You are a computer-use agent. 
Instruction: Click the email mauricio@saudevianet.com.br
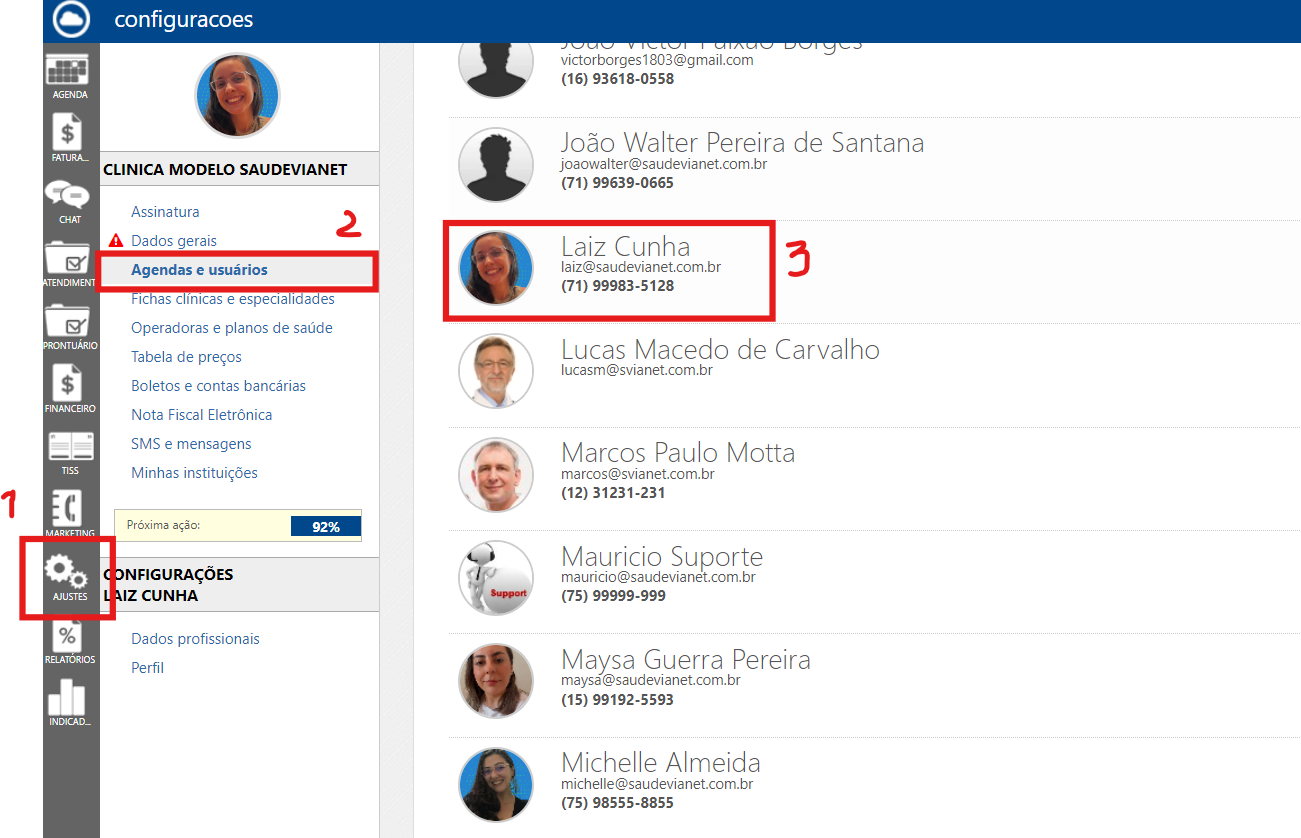[x=658, y=577]
